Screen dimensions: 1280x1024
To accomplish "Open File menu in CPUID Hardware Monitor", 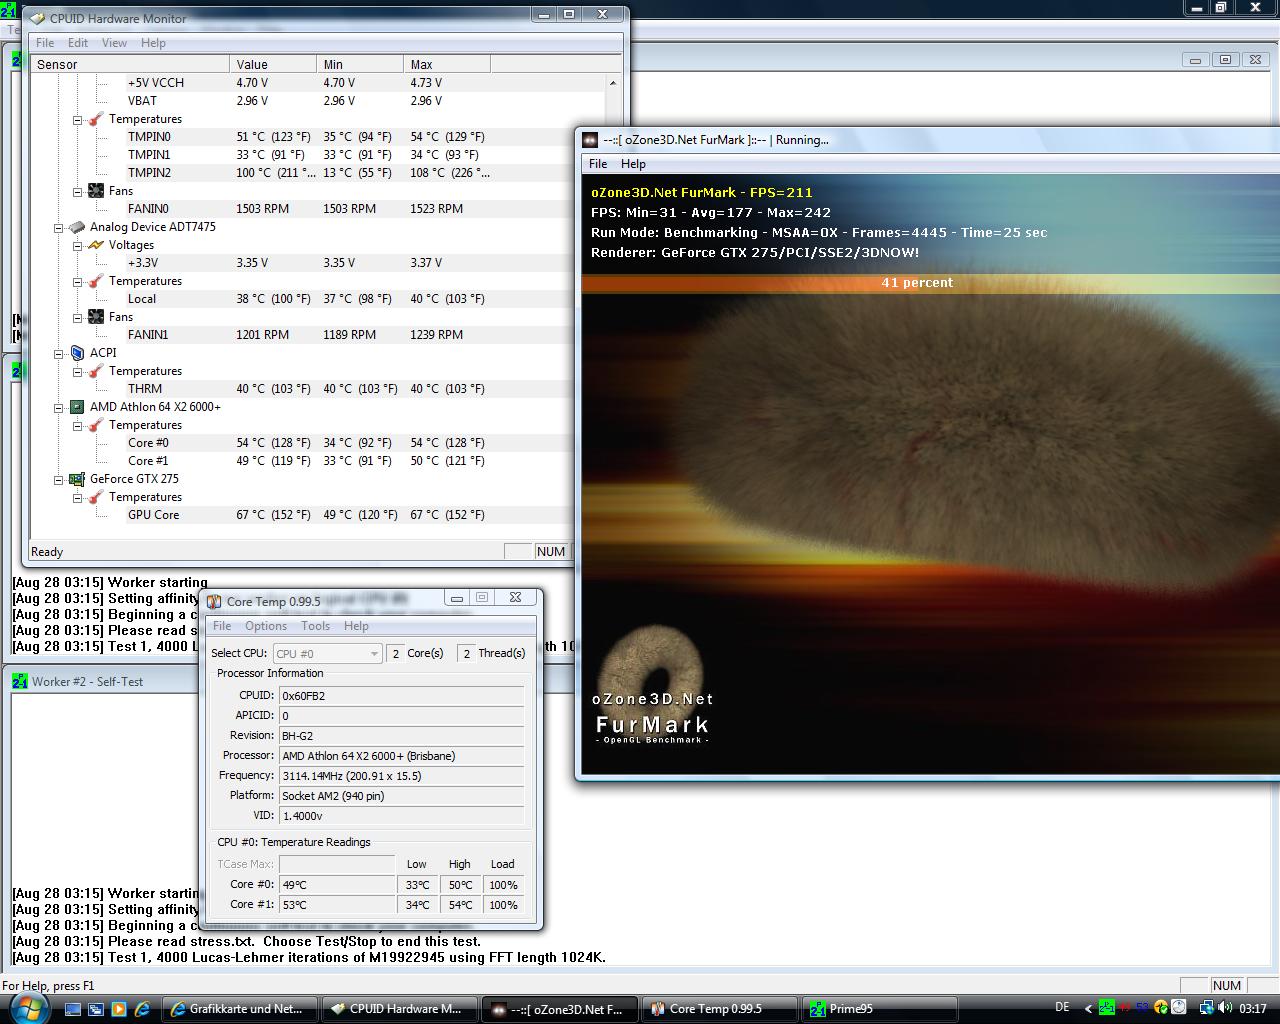I will 45,43.
